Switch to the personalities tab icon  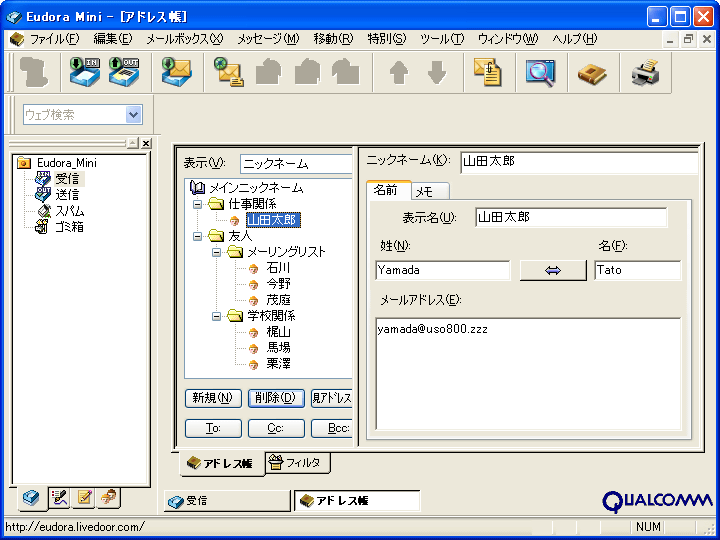click(x=109, y=498)
